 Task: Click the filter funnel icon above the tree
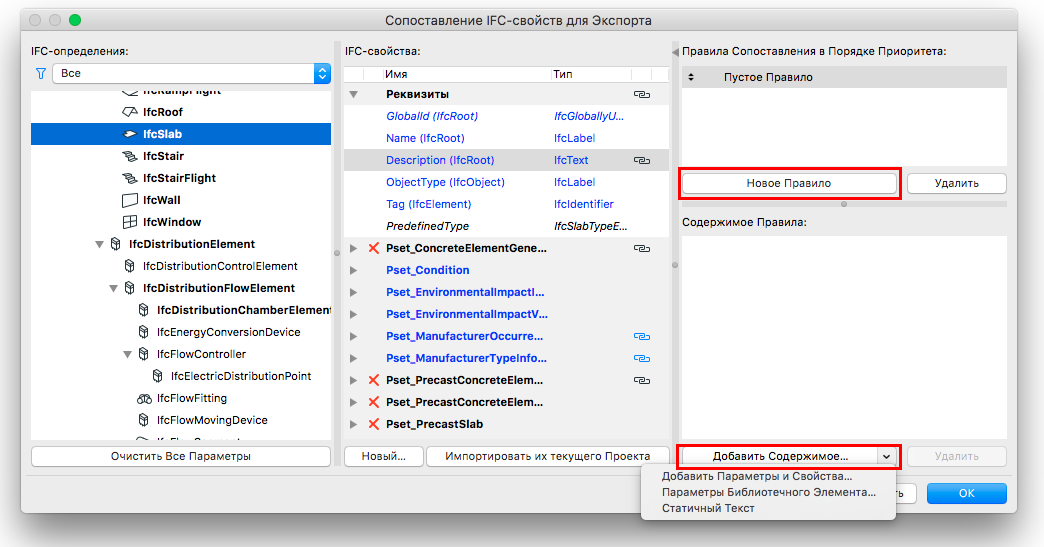[x=41, y=73]
